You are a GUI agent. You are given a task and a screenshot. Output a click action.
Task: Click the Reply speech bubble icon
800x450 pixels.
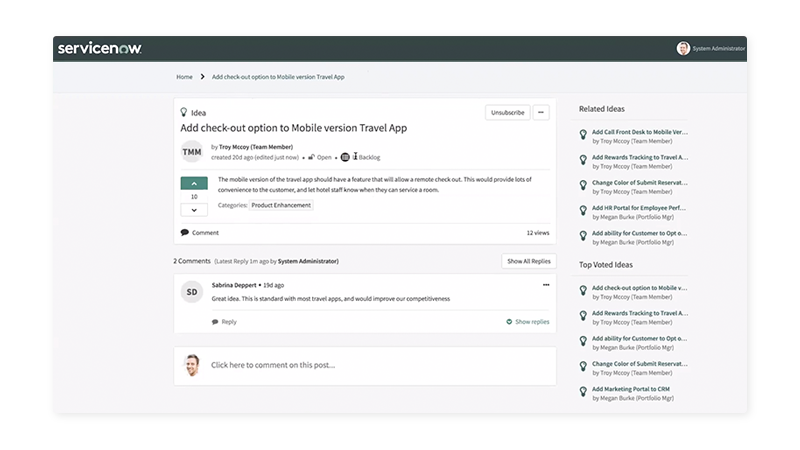[x=215, y=322]
